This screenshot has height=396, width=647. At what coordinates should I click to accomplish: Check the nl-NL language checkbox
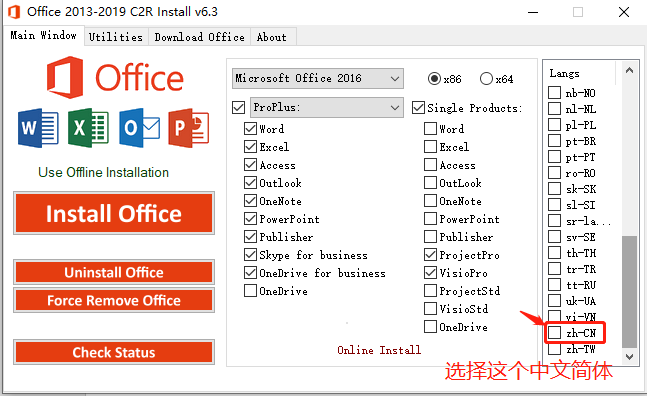point(555,109)
